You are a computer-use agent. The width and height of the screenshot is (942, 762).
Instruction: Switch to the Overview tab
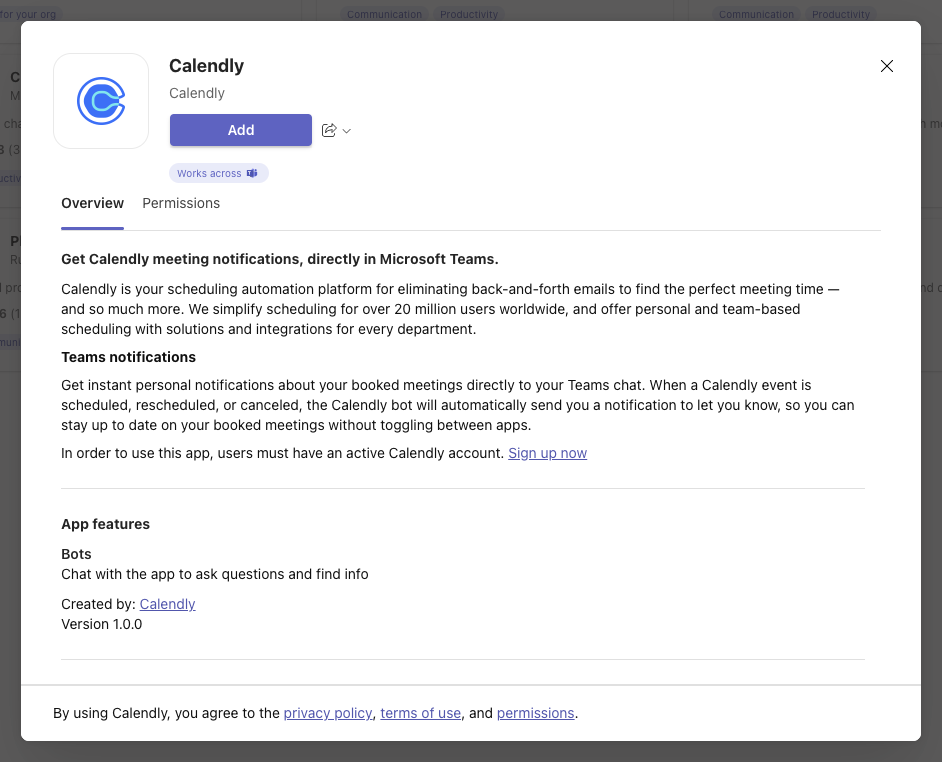(x=93, y=203)
